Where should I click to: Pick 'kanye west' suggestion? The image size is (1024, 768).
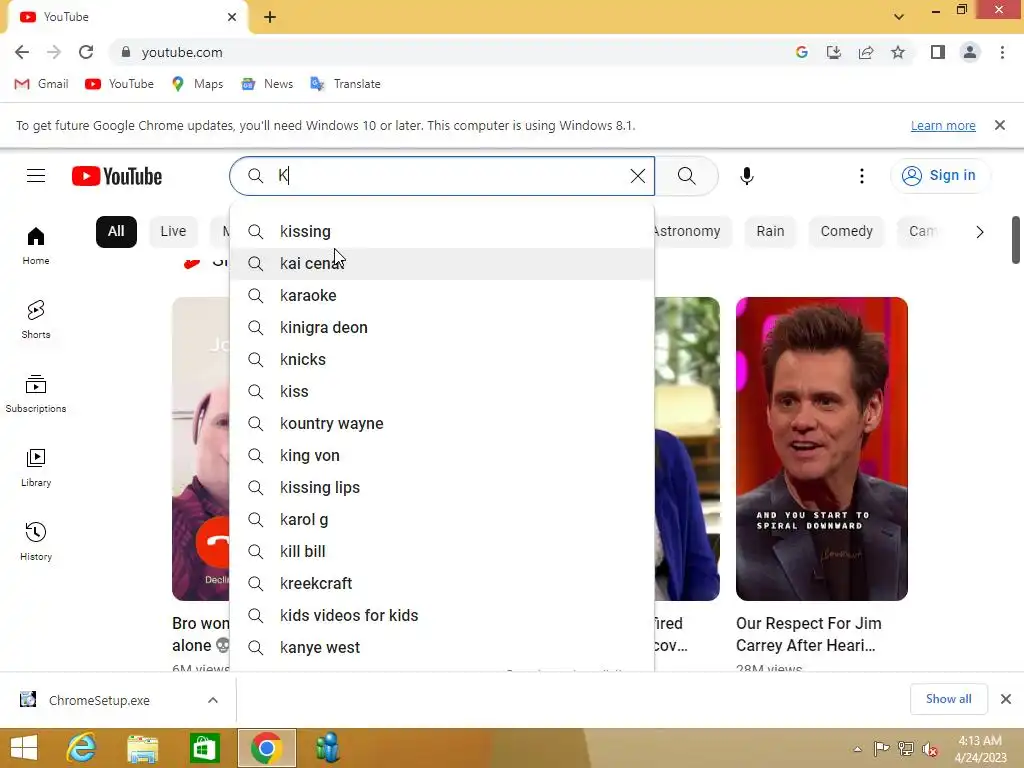point(442,647)
